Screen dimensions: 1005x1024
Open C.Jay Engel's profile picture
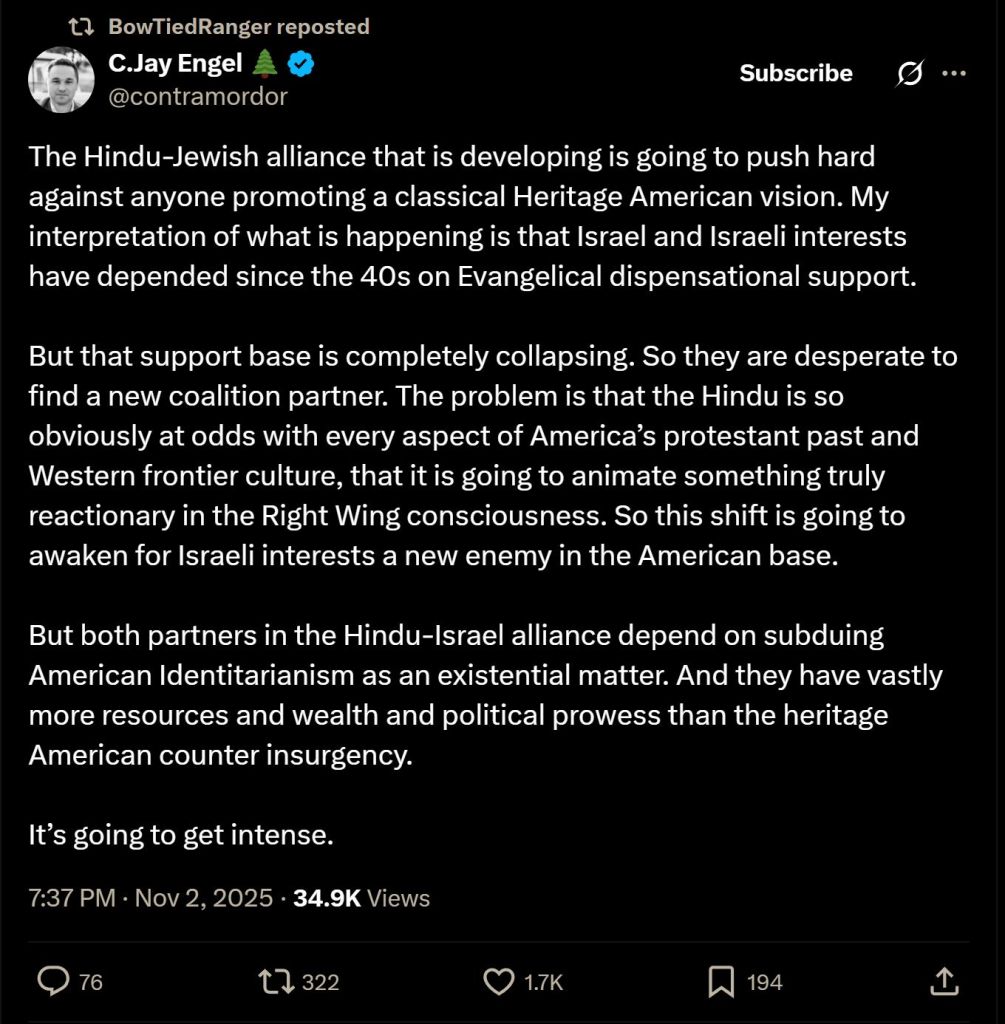pos(61,80)
